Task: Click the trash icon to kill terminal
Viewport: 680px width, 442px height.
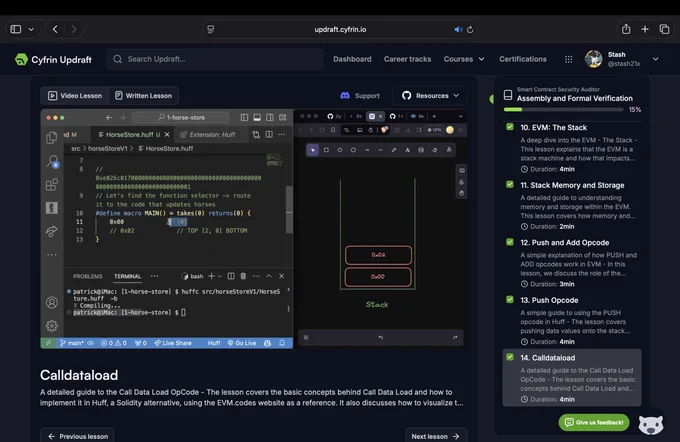Action: coord(243,276)
